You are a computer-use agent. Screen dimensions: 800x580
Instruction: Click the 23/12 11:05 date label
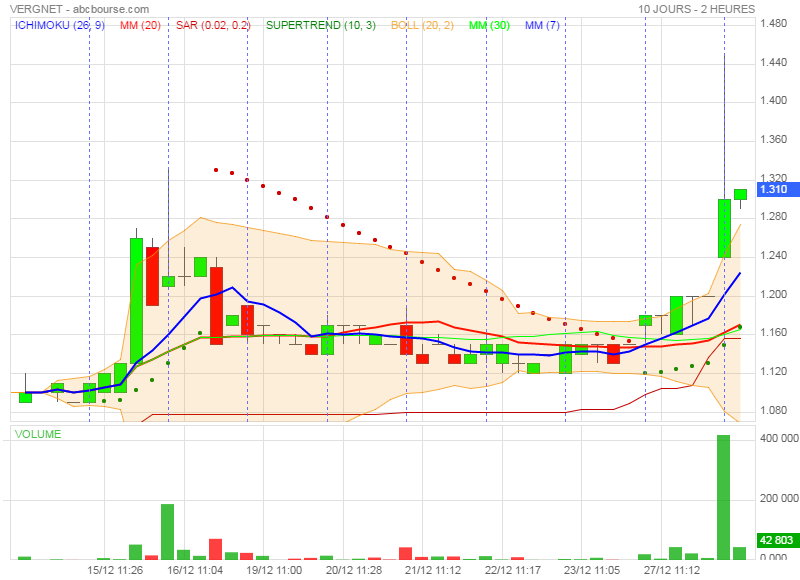click(x=592, y=570)
